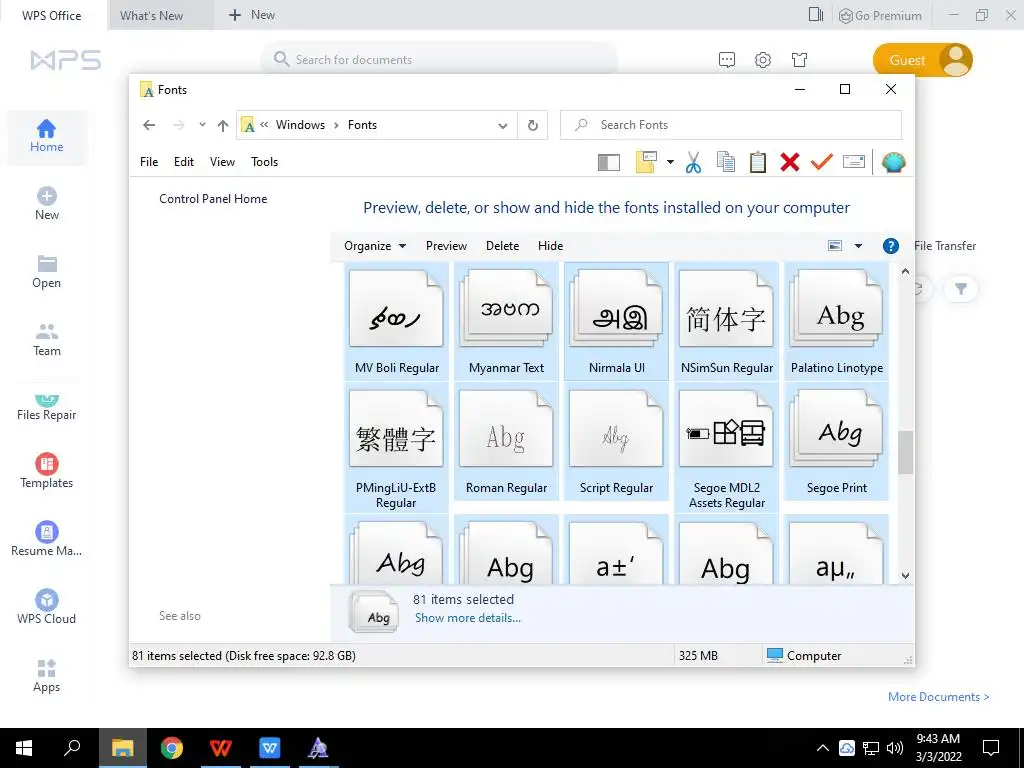Screen dimensions: 1024x768
Task: Click the Properties icon in Fonts toolbar
Action: [x=854, y=162]
